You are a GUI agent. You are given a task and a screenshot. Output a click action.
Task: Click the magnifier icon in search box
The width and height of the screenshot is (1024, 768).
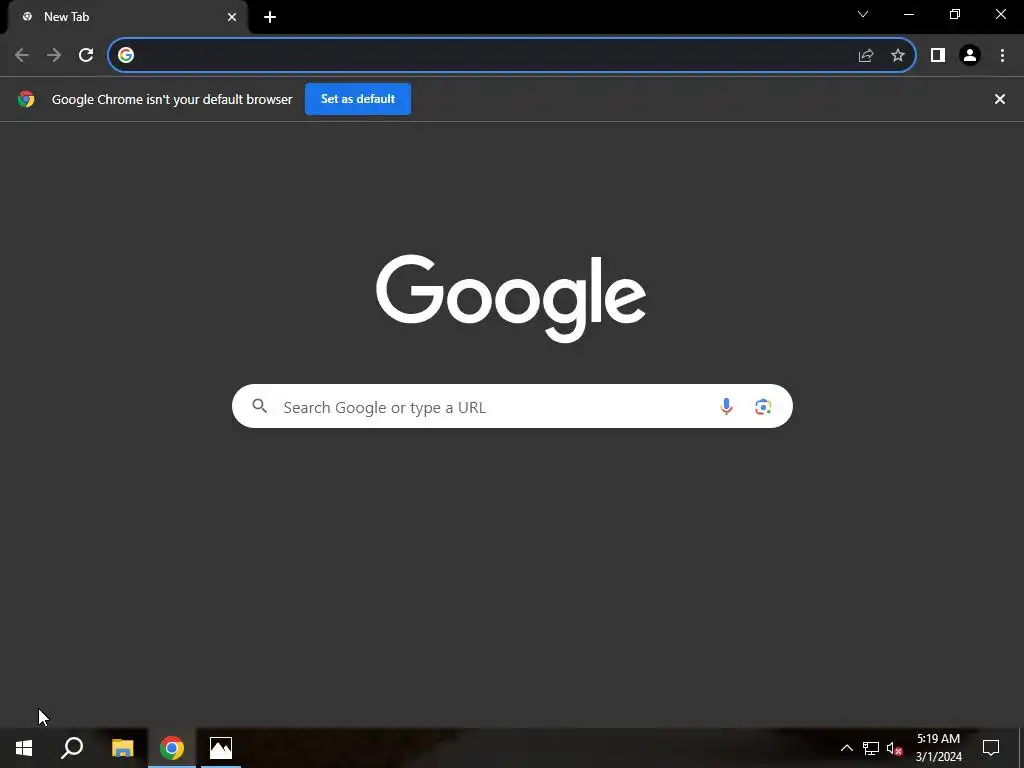click(260, 406)
